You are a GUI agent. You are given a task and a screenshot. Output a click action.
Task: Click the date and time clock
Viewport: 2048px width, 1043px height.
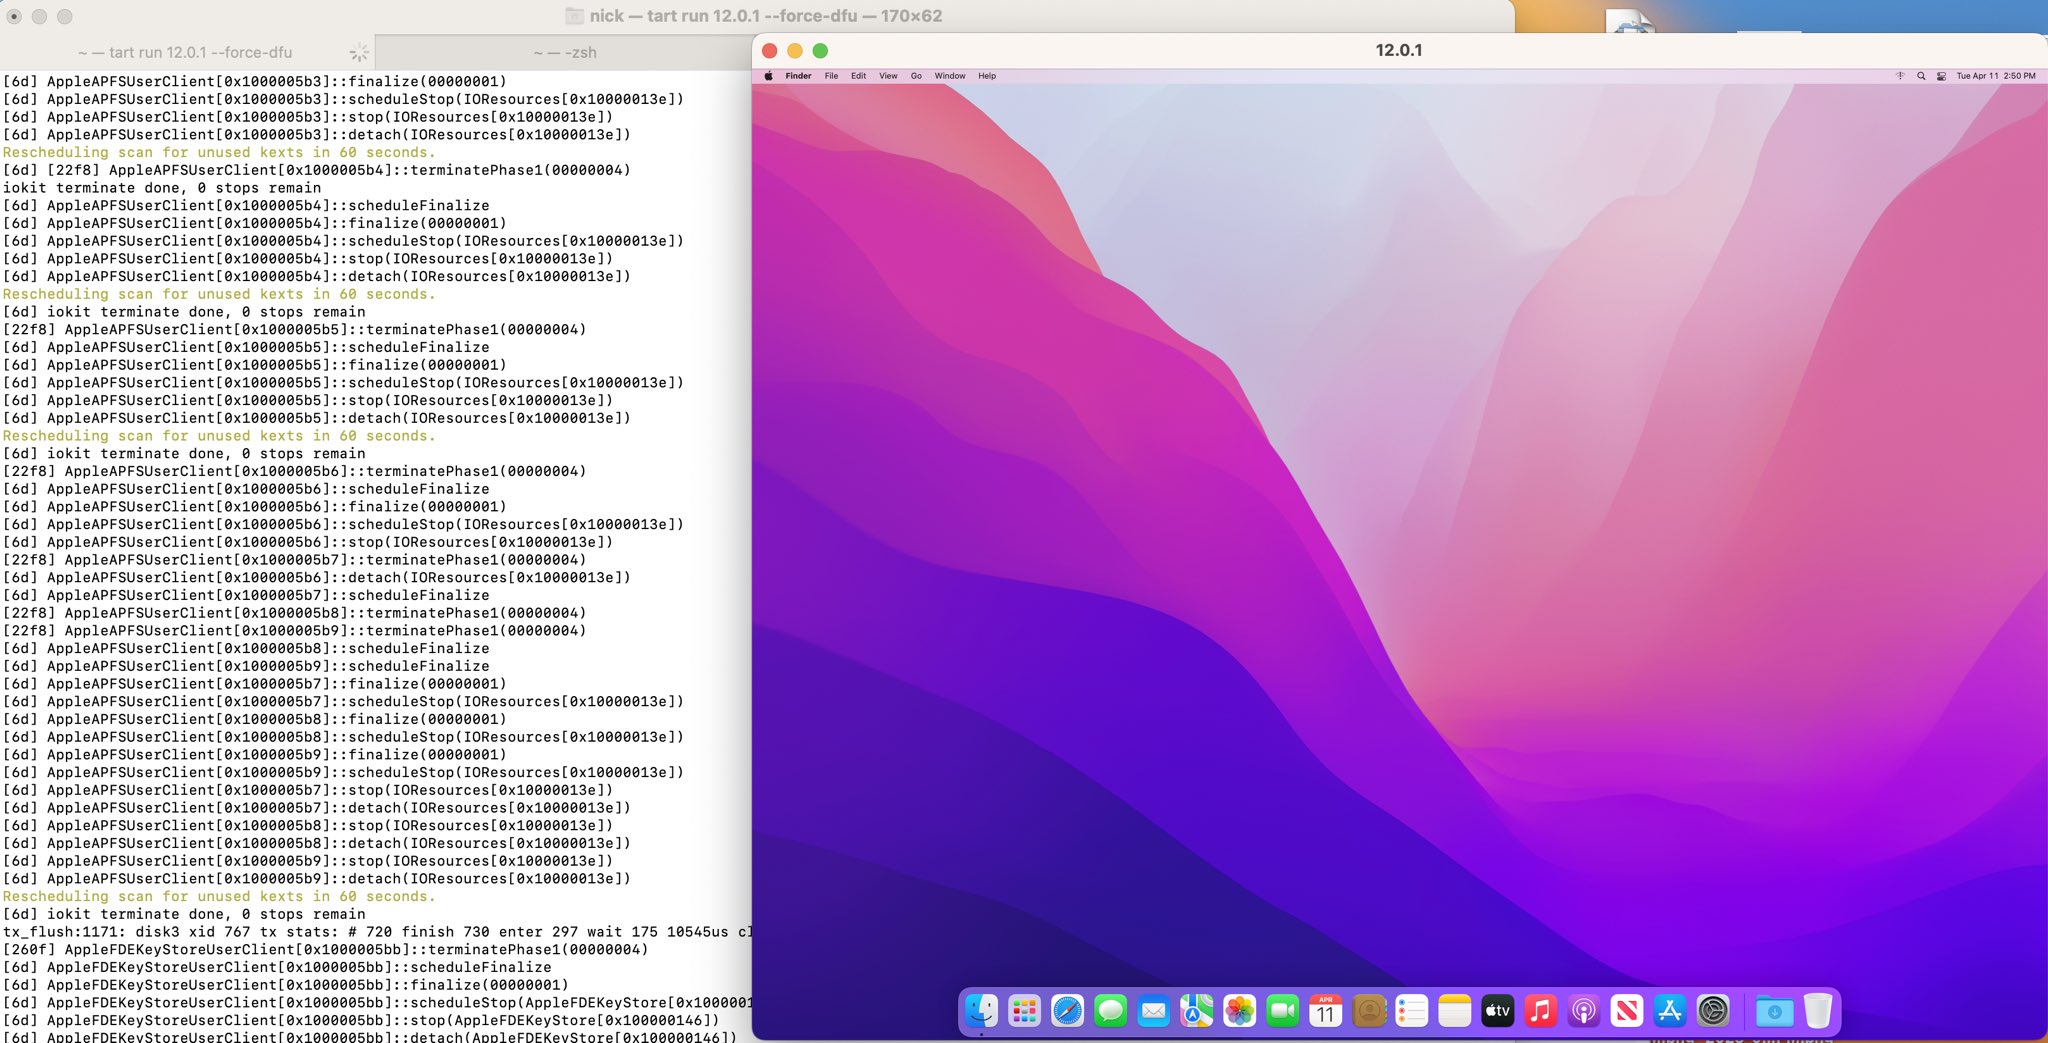pyautogui.click(x=1995, y=76)
